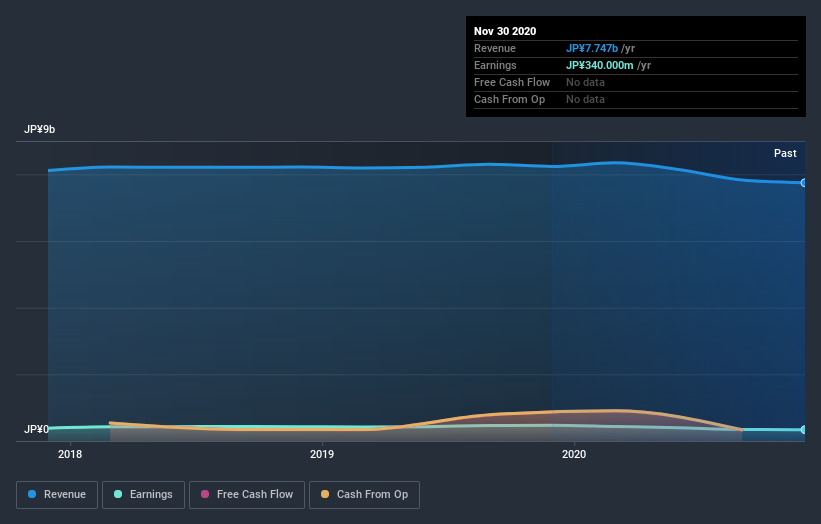Click the JP¥7.747b revenue value

[x=592, y=48]
